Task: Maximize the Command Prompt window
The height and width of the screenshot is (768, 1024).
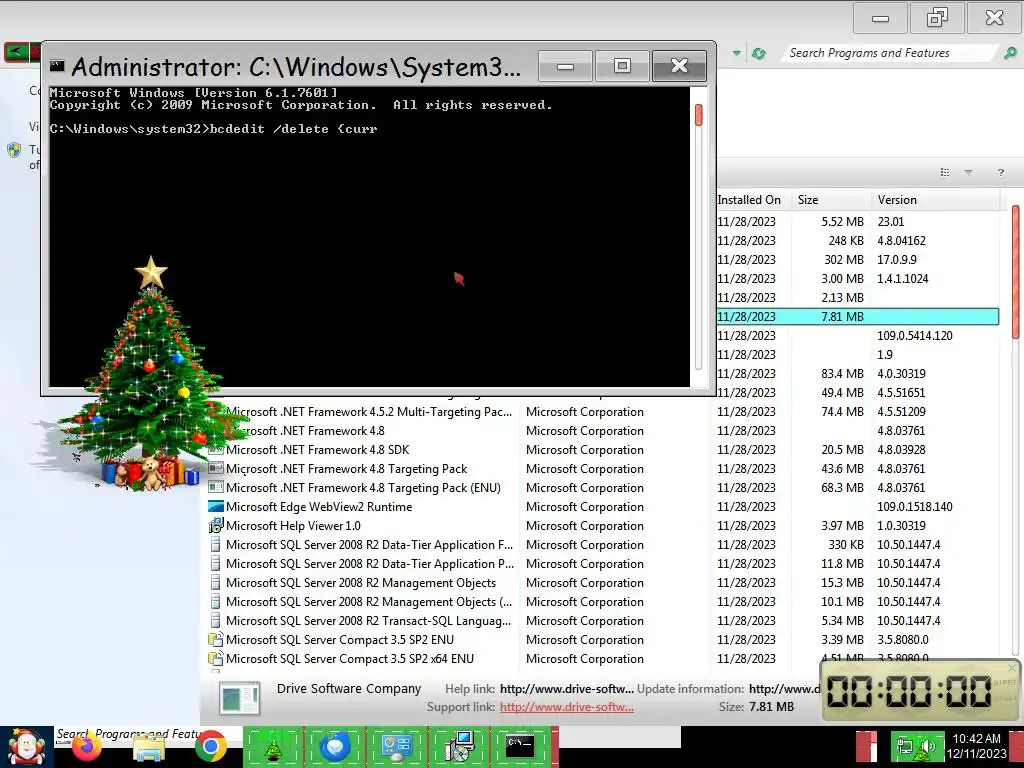Action: coord(622,66)
